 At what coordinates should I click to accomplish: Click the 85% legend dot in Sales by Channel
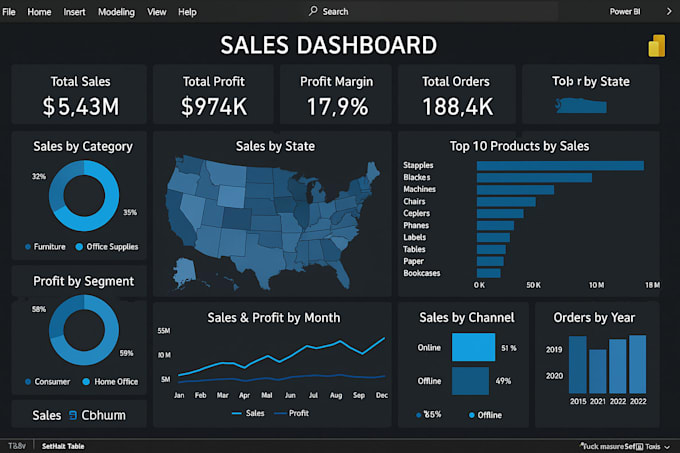[x=418, y=415]
